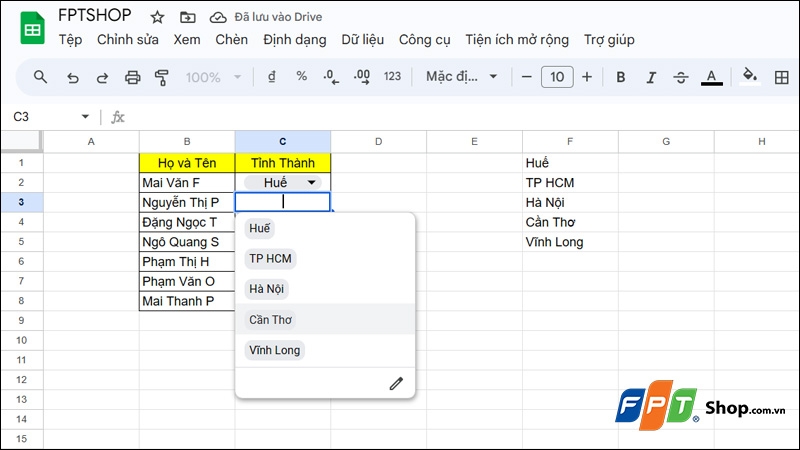Open the Mặc đị... font dropdown
Screen dimensions: 800x450
pos(461,77)
